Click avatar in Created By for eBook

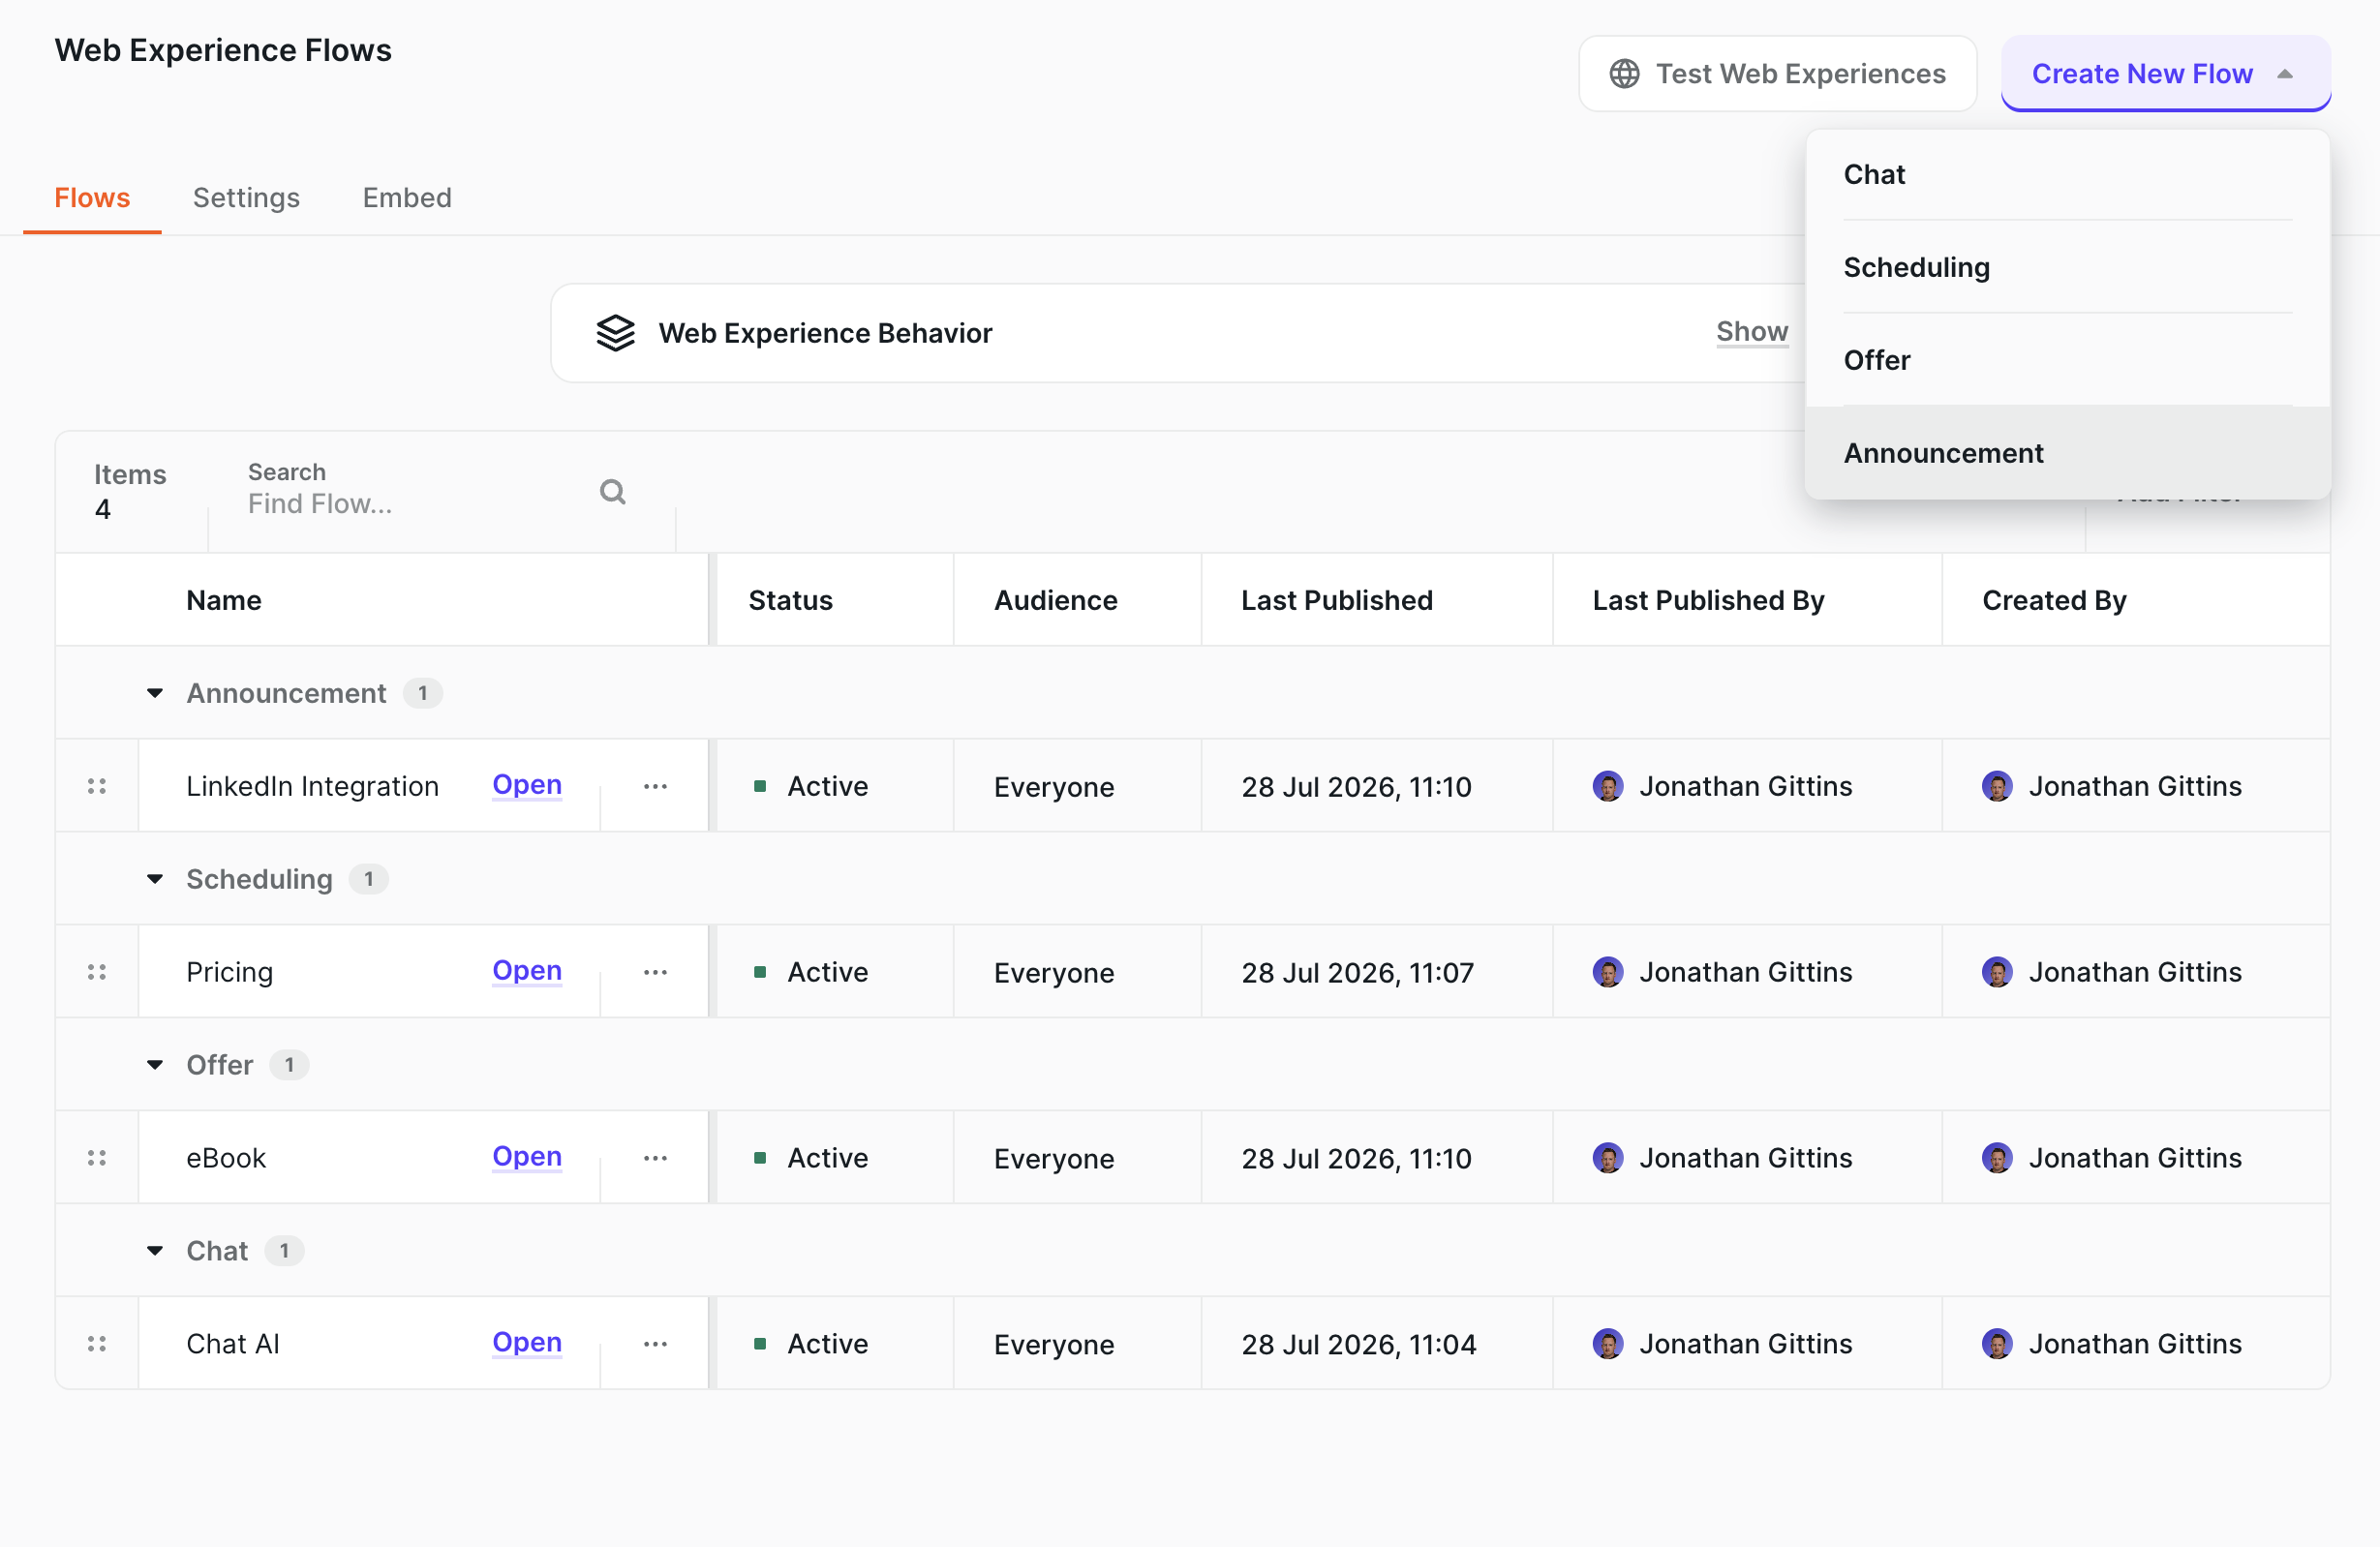coord(1997,1158)
